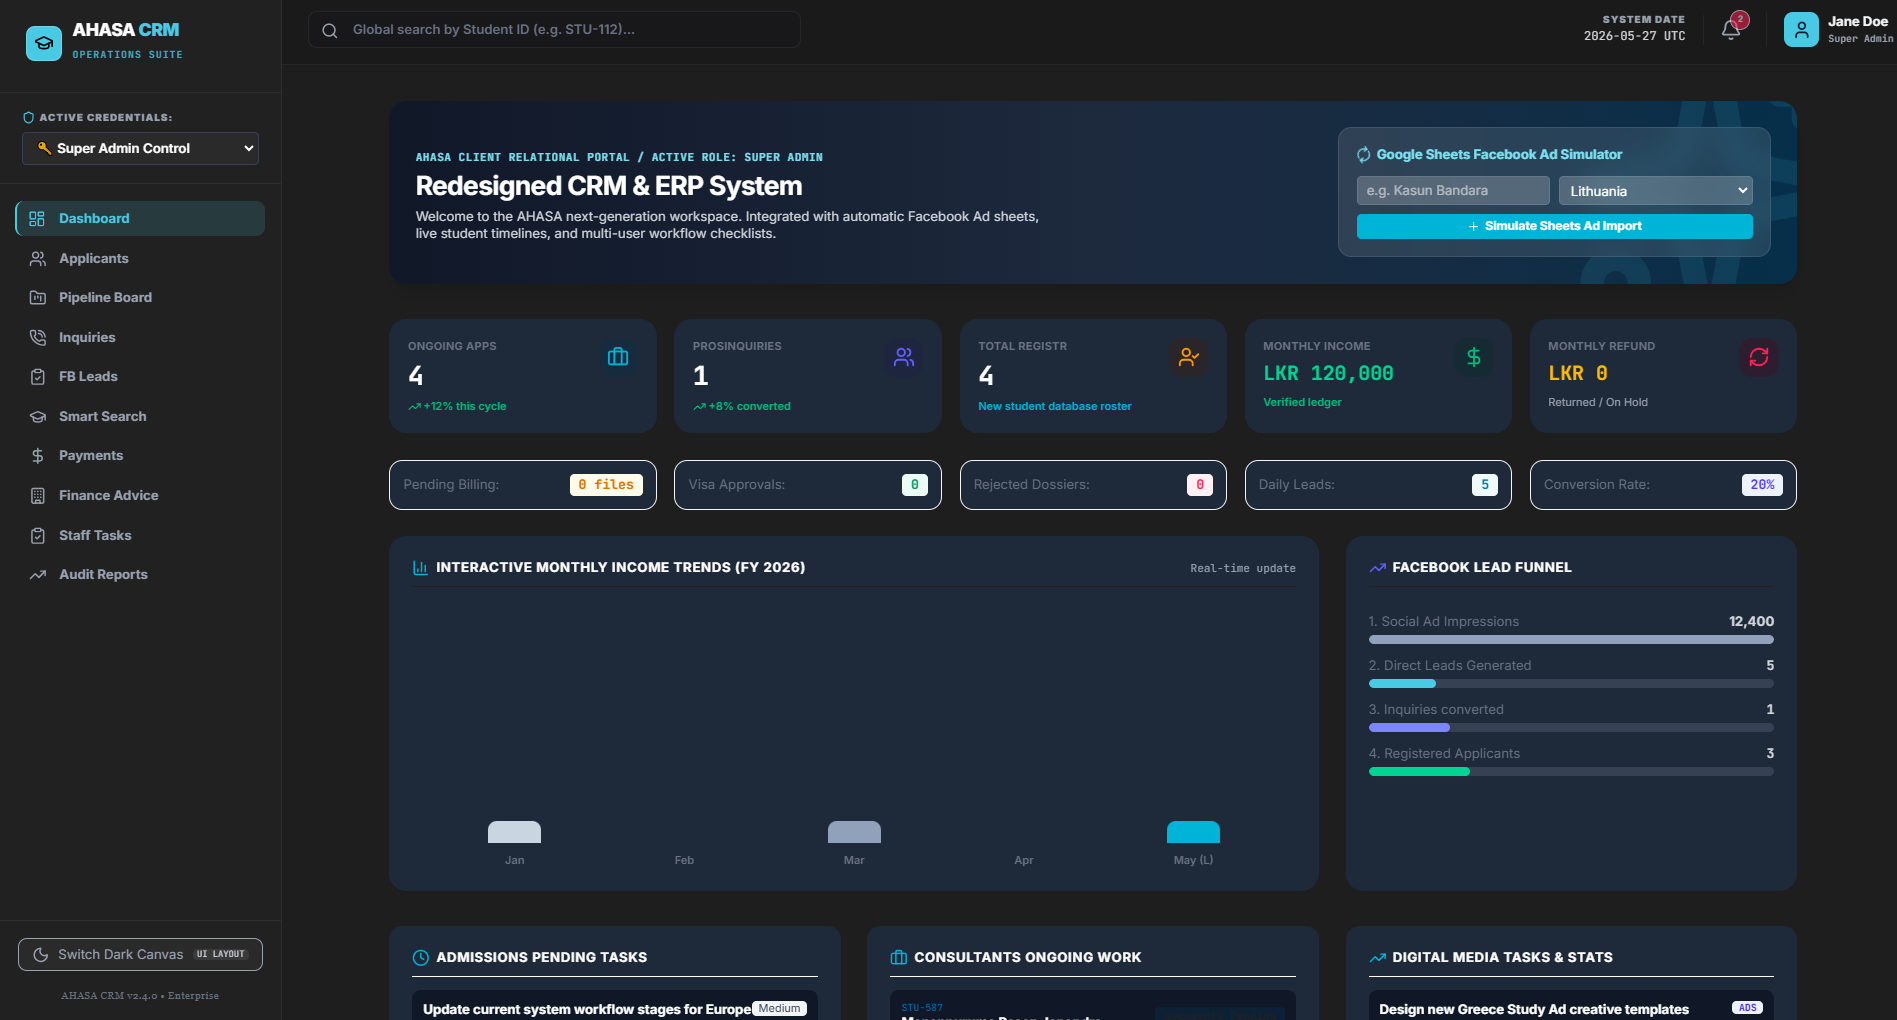Image resolution: width=1897 pixels, height=1020 pixels.
Task: Click the trend icon beside Facebook Lead Funnel
Action: coord(1377,567)
